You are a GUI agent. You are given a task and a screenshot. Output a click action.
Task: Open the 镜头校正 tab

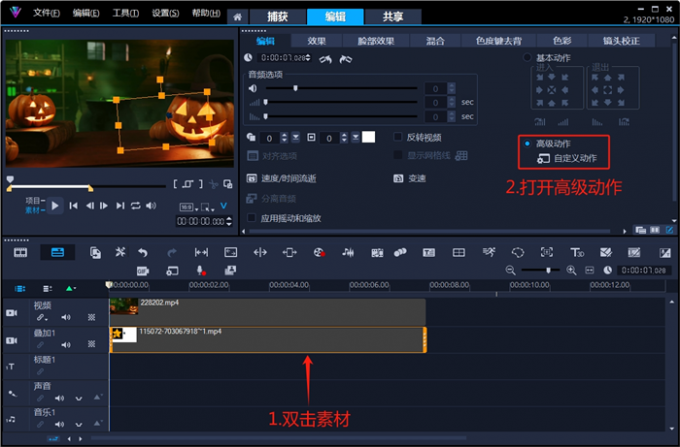621,41
